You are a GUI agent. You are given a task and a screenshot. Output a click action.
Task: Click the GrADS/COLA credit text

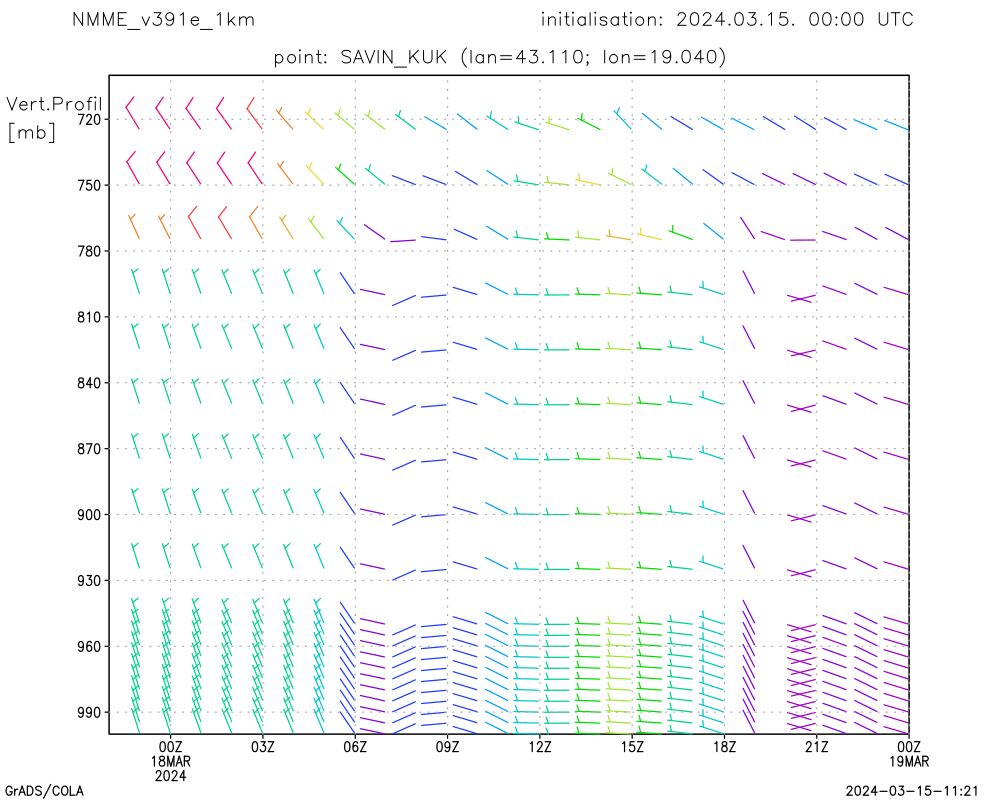pyautogui.click(x=44, y=791)
